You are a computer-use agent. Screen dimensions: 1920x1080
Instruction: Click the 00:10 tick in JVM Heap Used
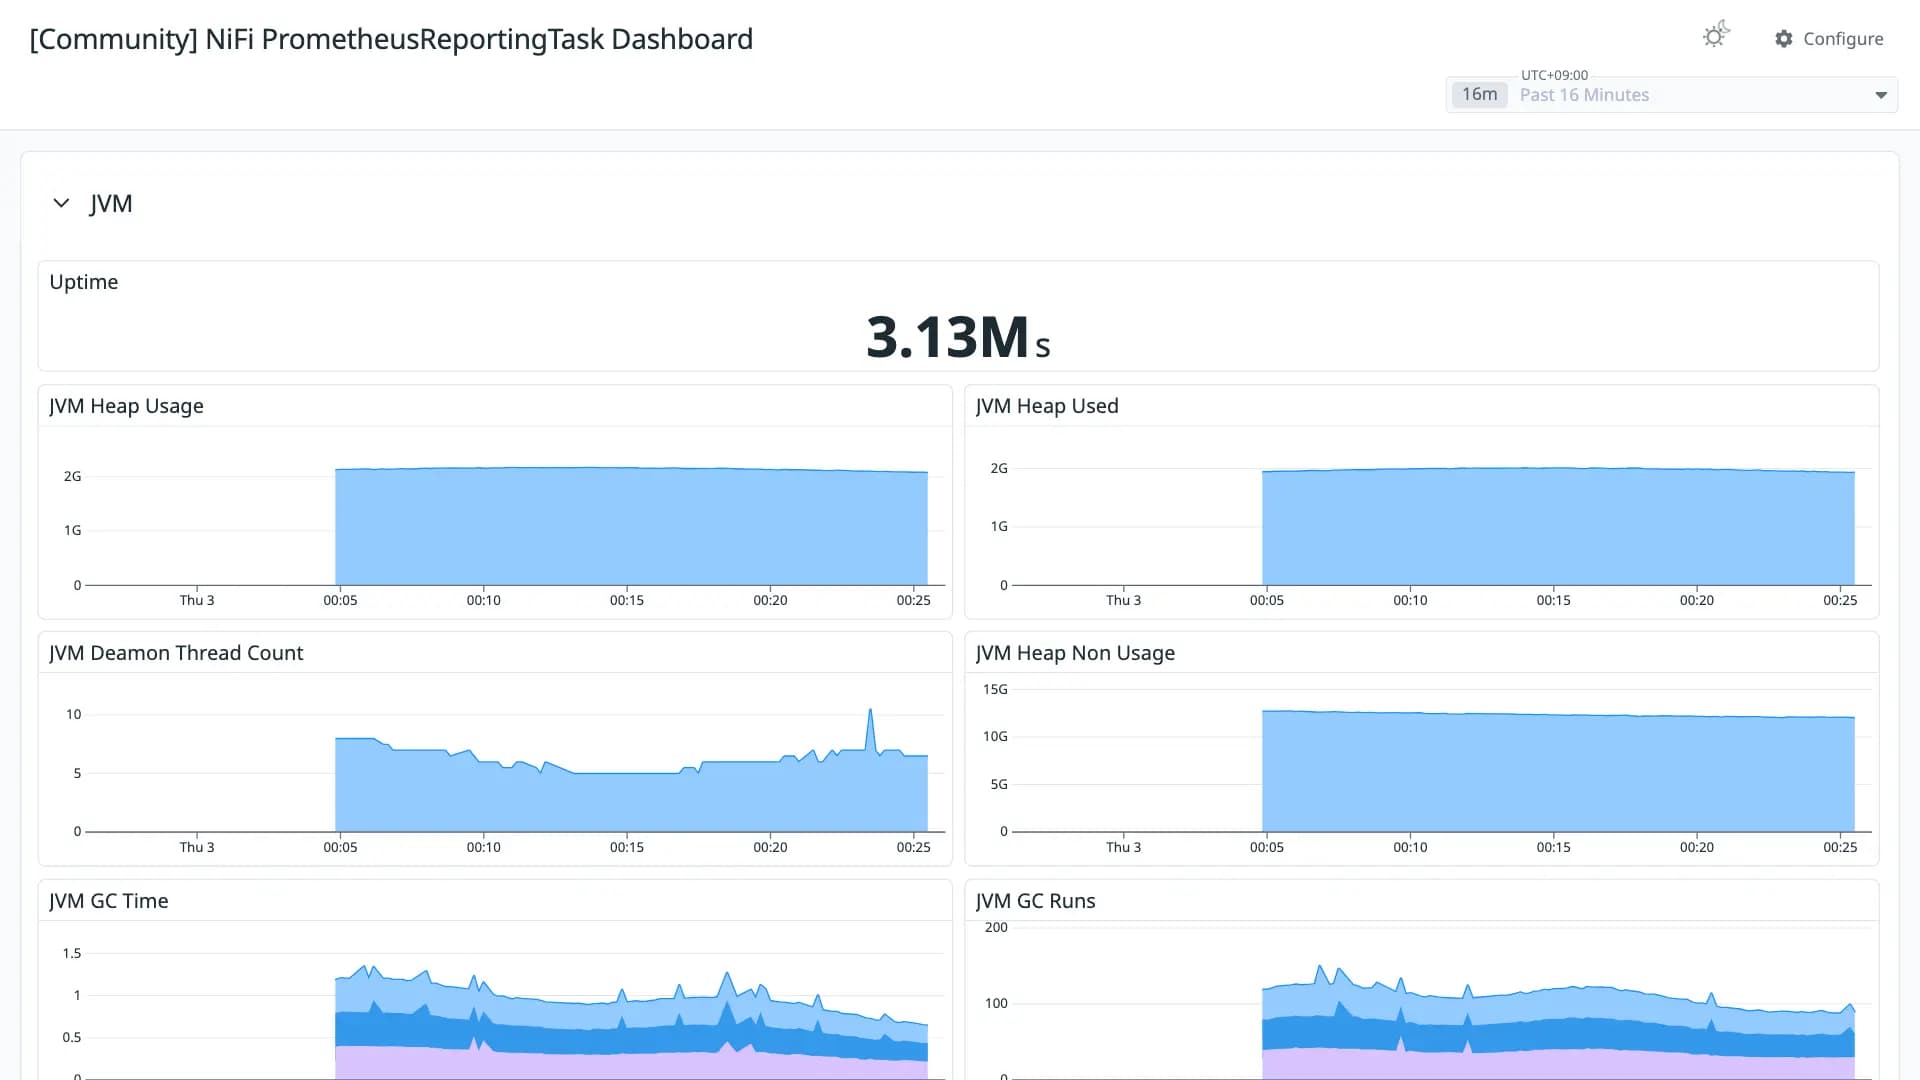[1410, 600]
